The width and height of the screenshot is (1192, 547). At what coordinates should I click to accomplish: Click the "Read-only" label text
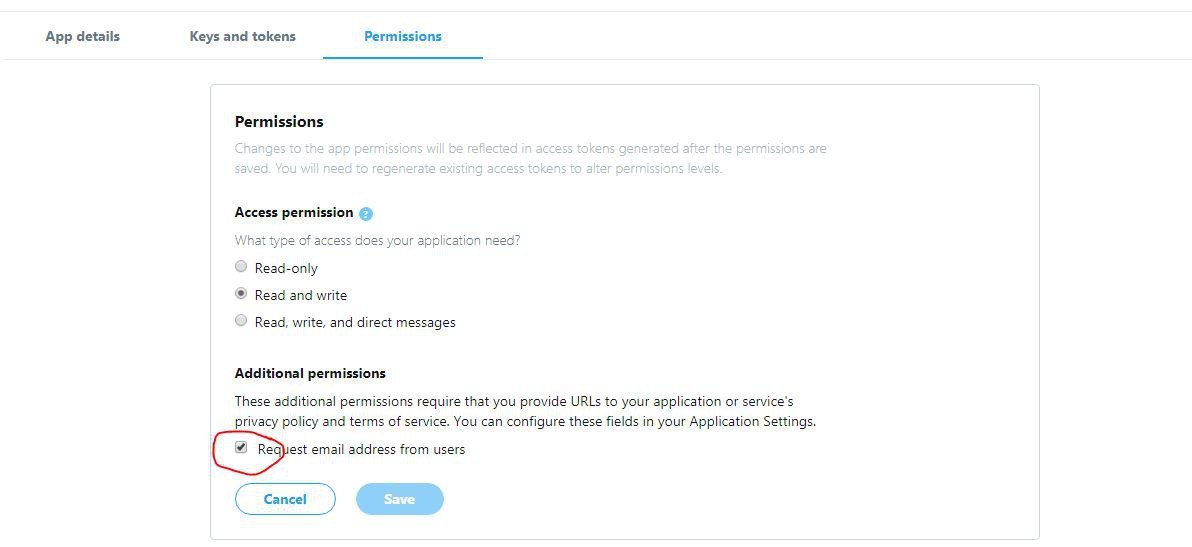click(x=286, y=268)
